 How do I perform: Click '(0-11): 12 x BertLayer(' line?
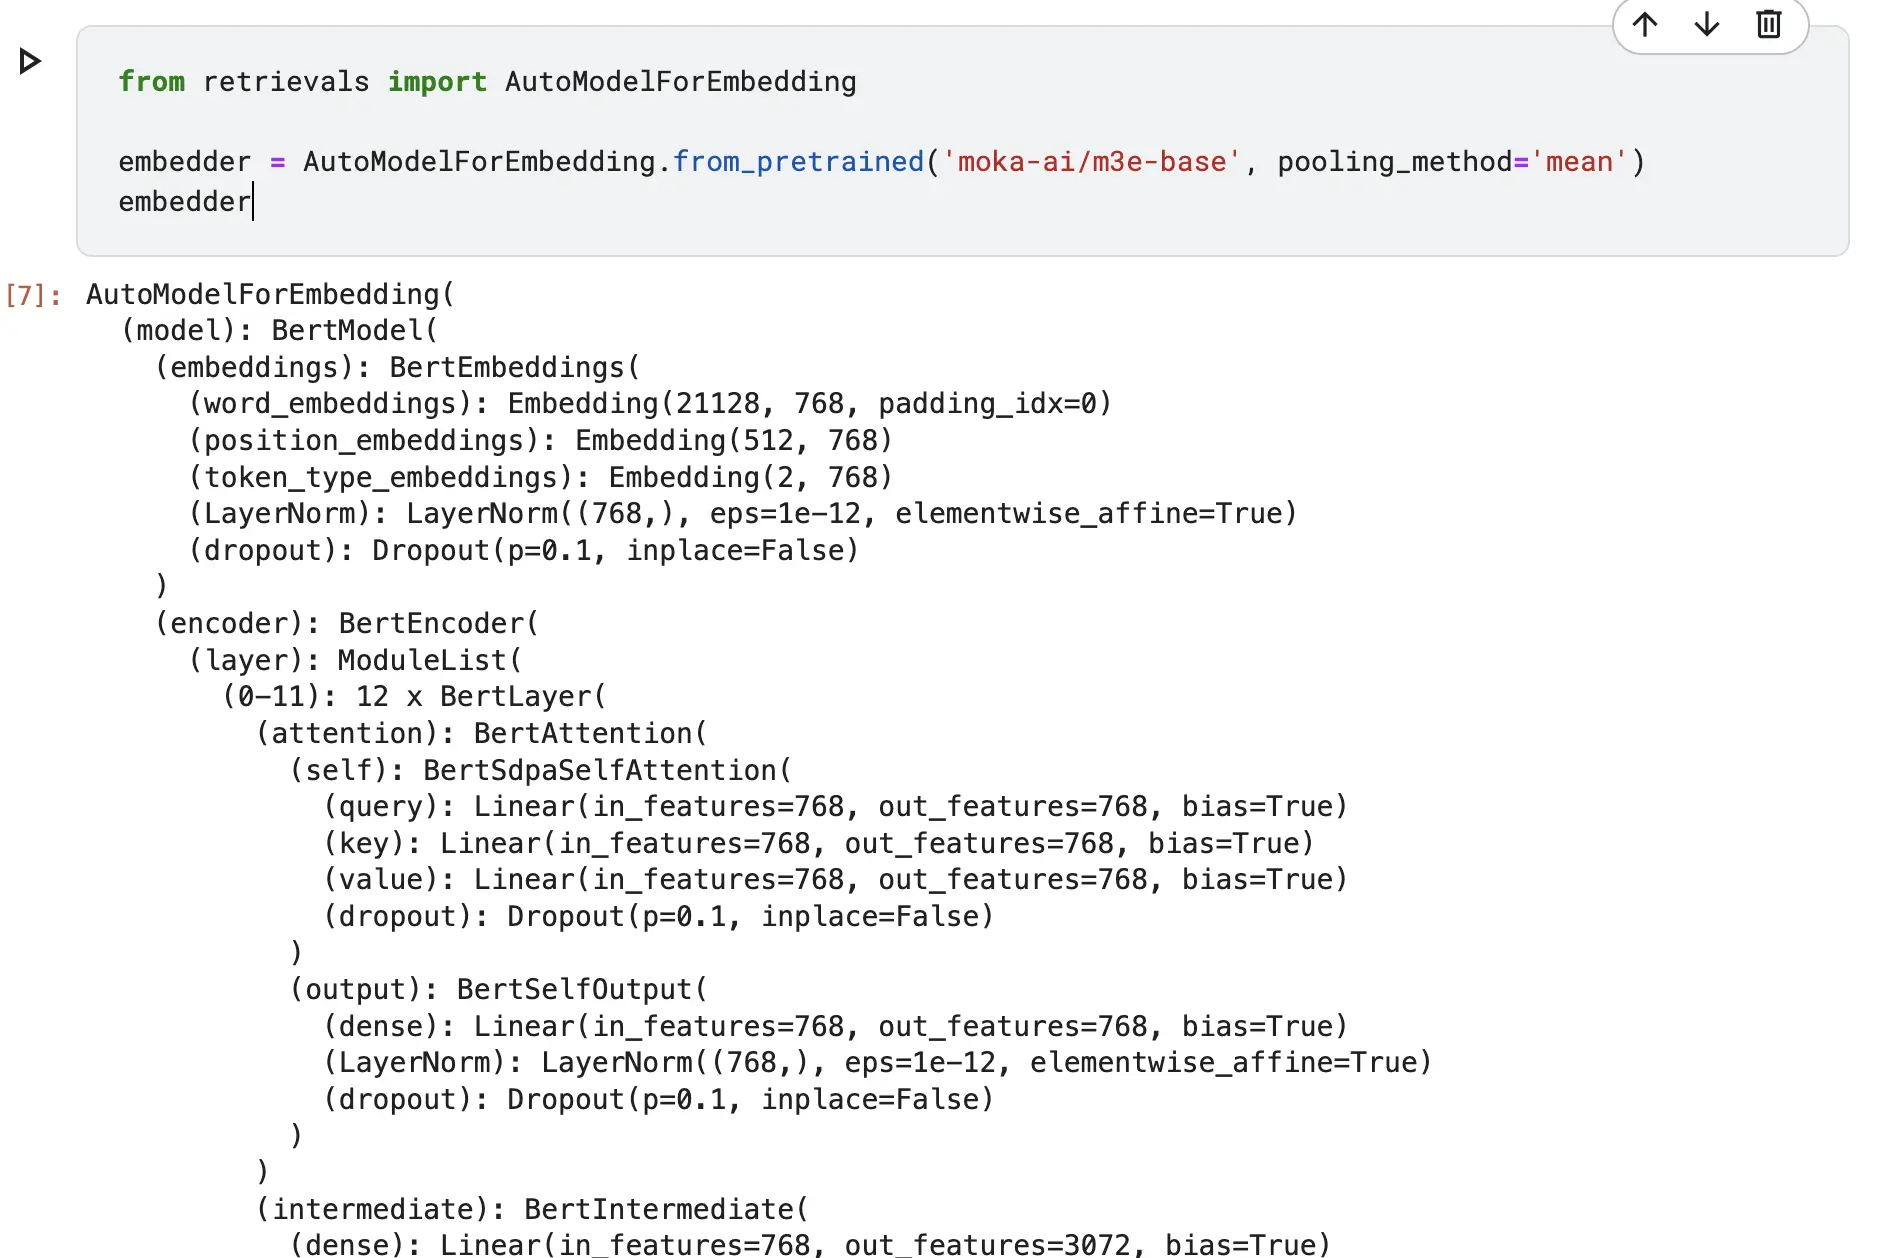pos(414,697)
